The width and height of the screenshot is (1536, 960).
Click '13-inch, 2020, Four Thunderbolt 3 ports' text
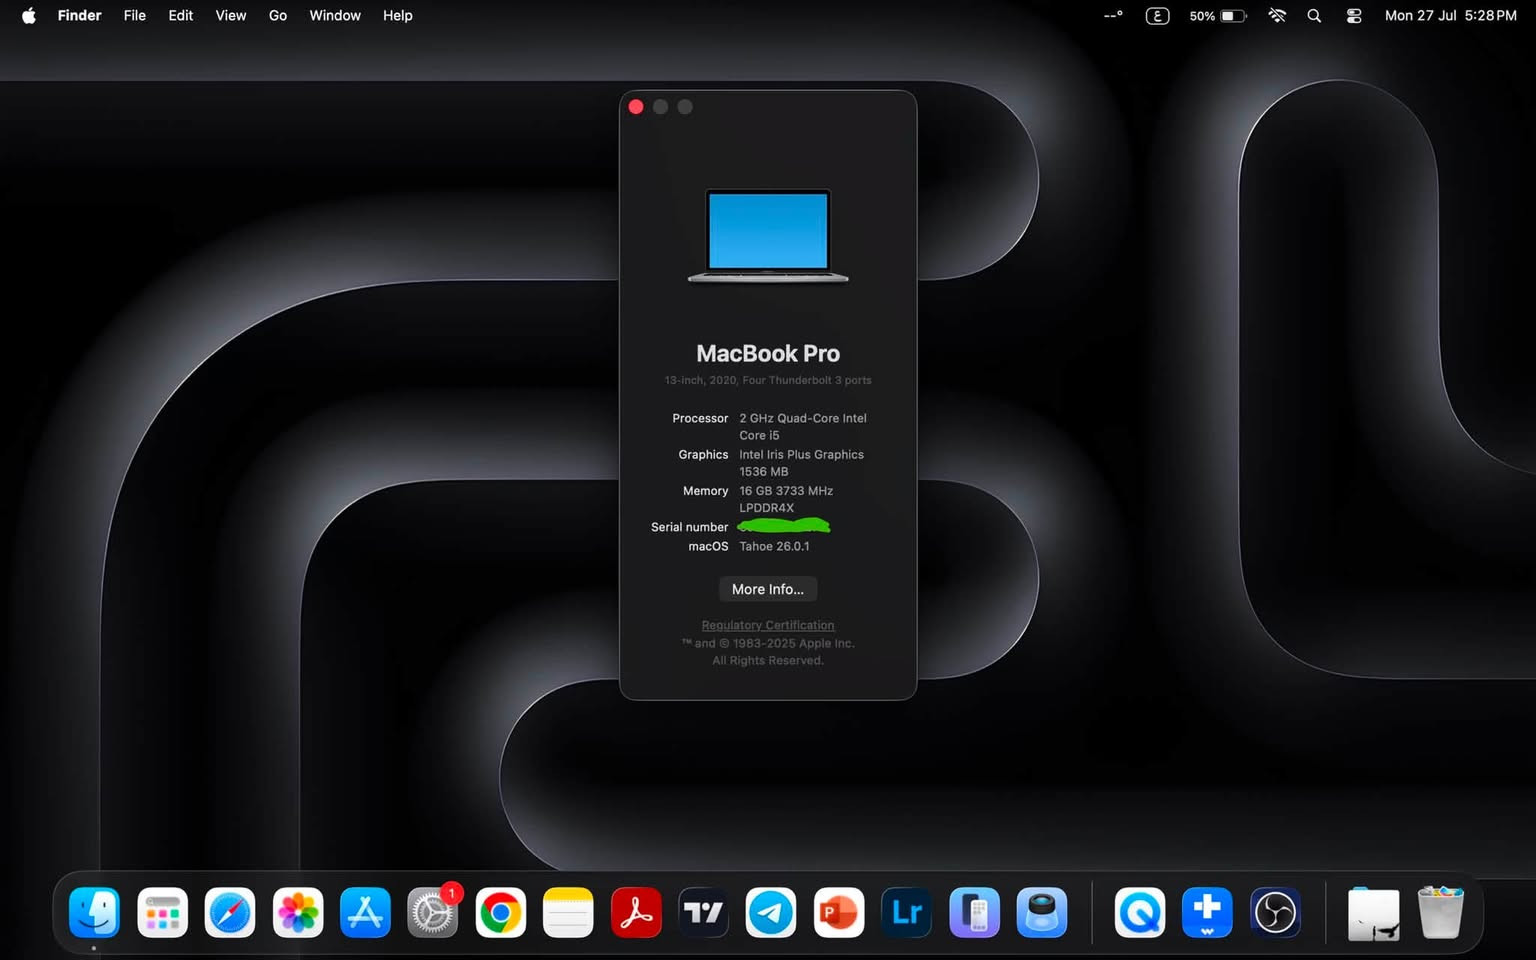tap(768, 380)
